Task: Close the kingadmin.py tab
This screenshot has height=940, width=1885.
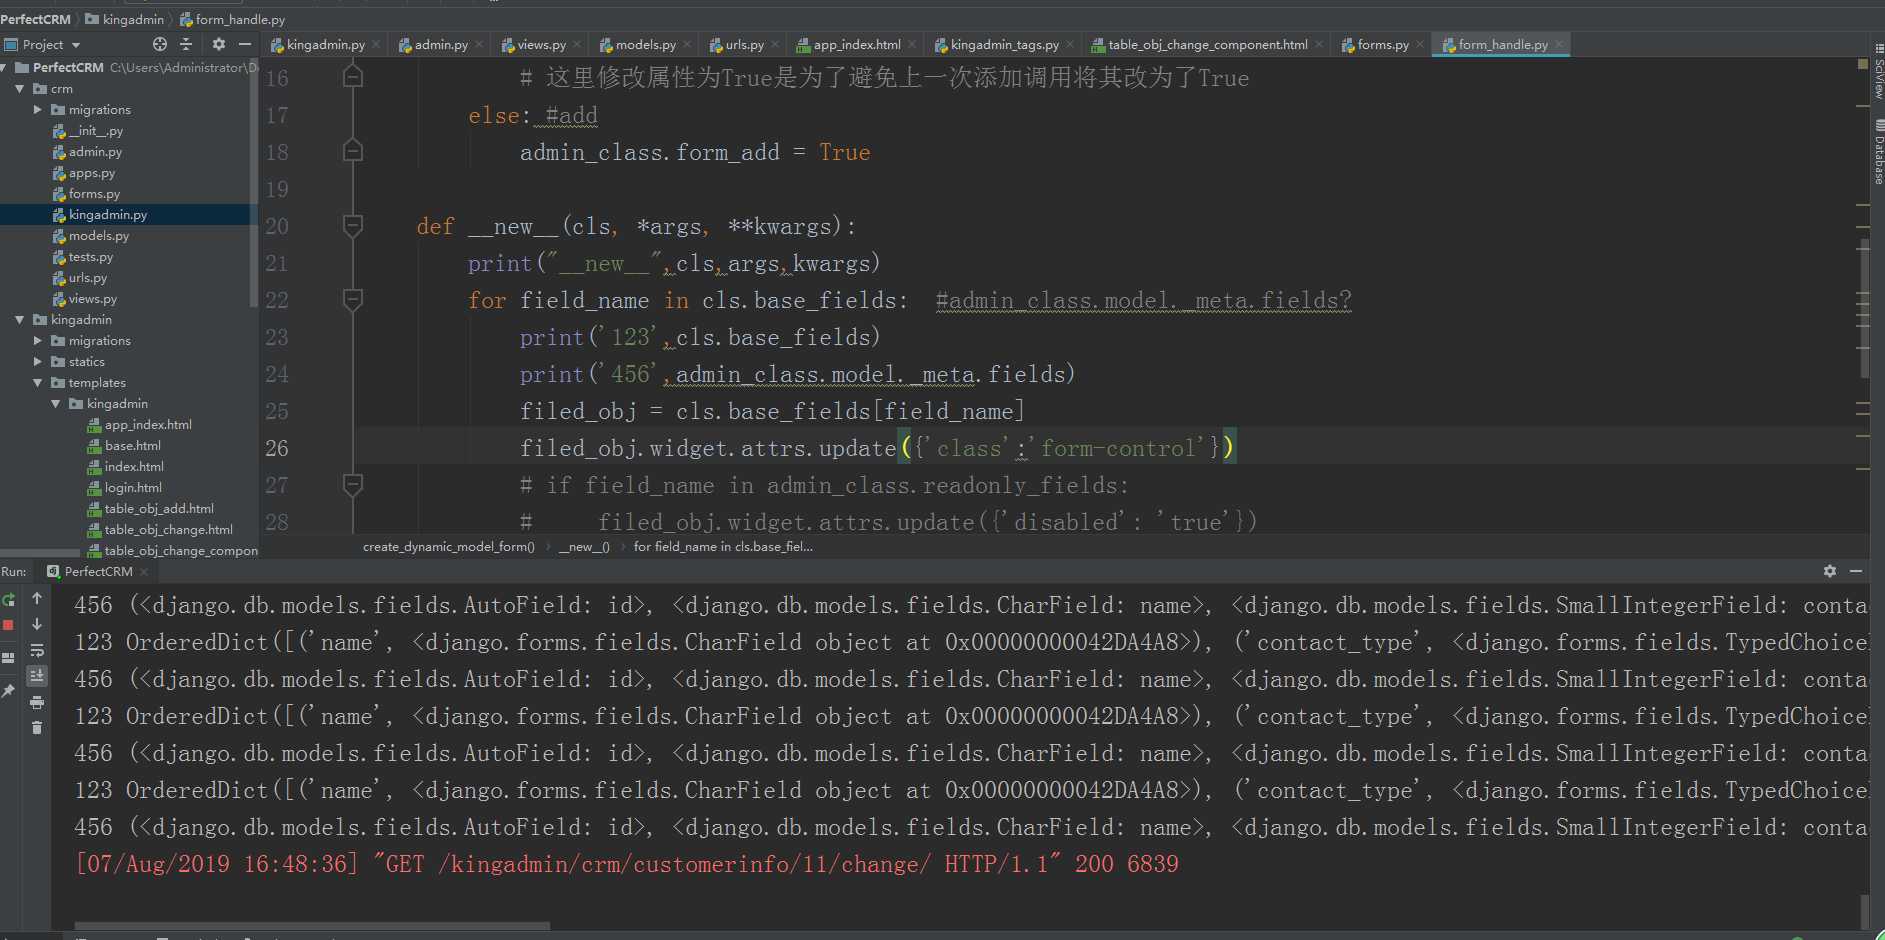Action: pyautogui.click(x=376, y=45)
